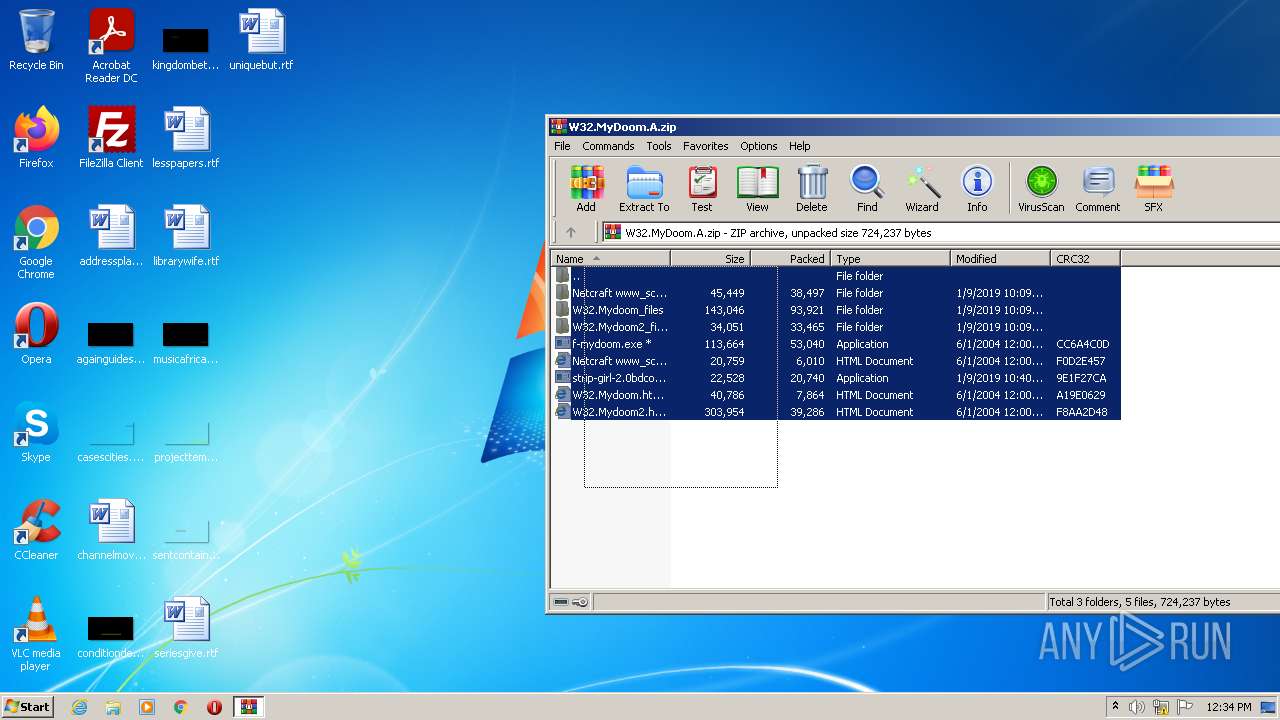Open the Options menu

[759, 146]
